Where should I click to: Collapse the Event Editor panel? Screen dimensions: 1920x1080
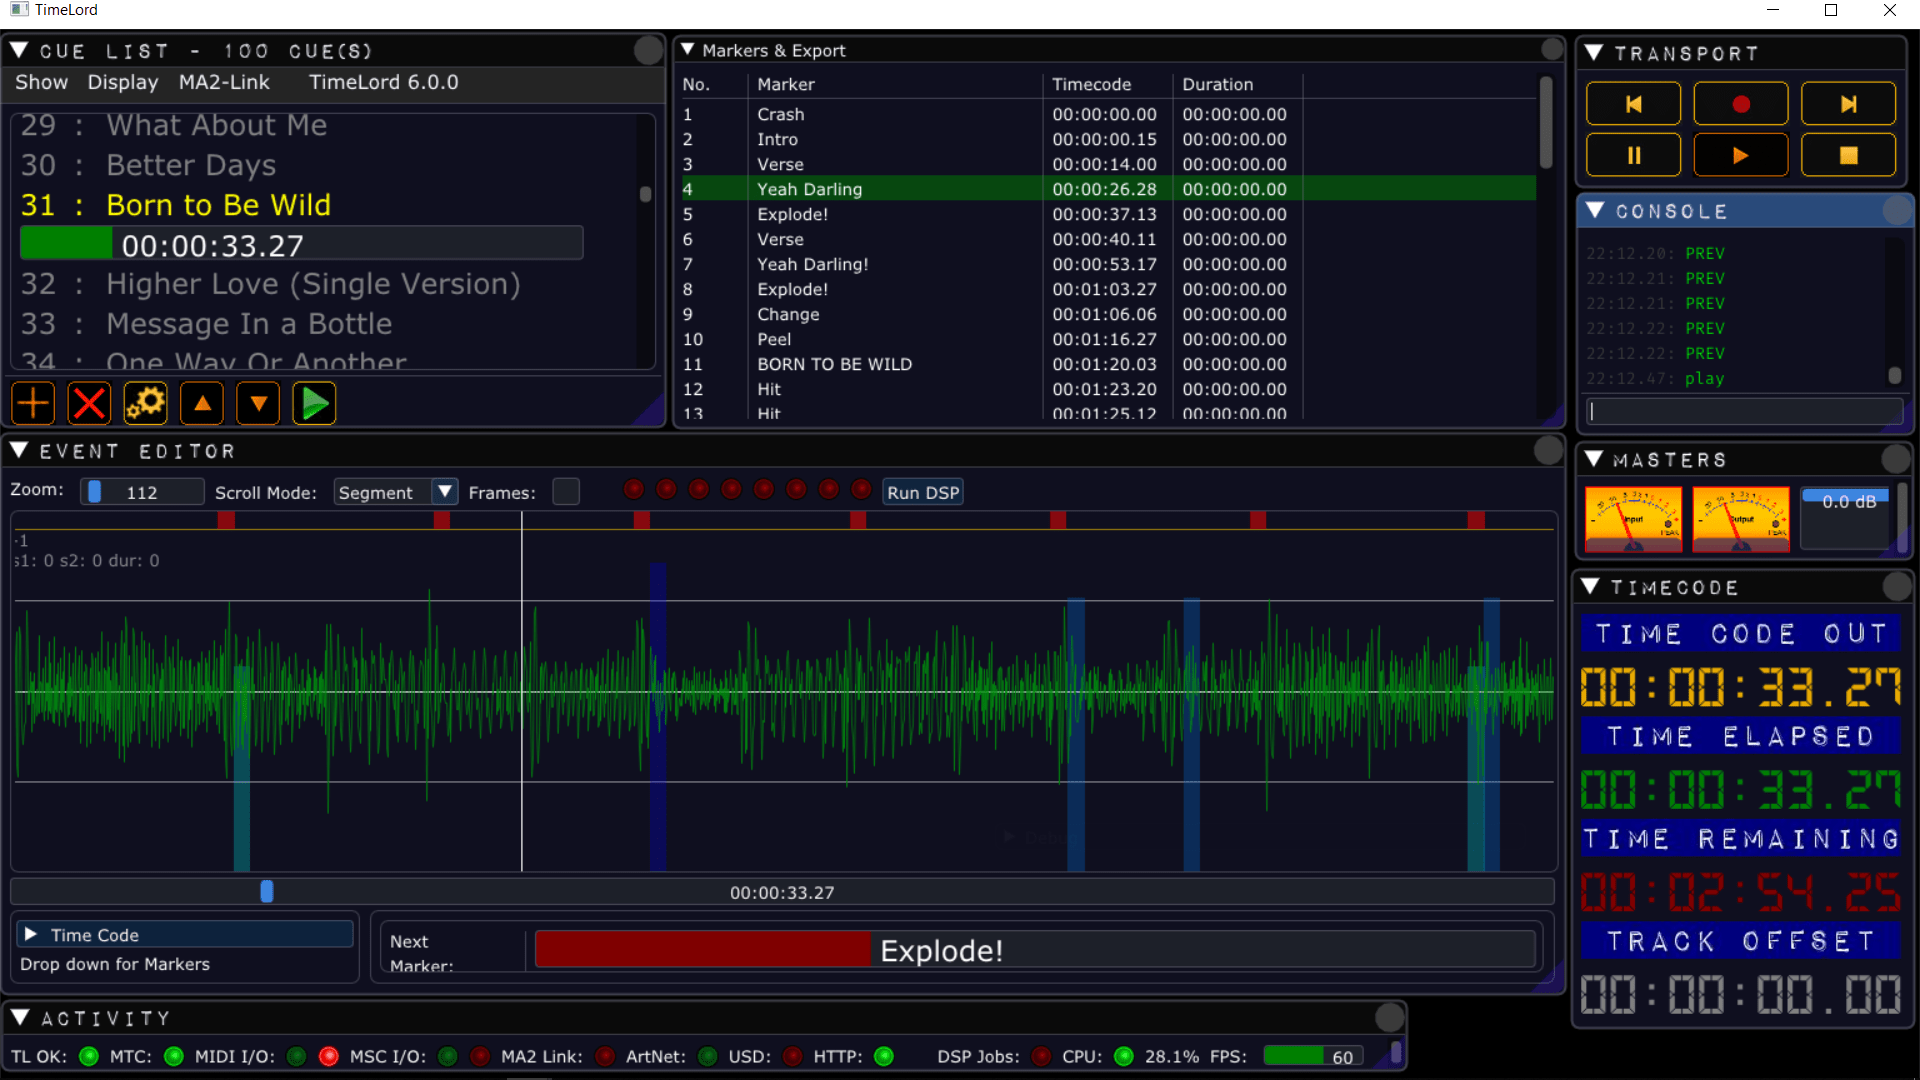(18, 451)
